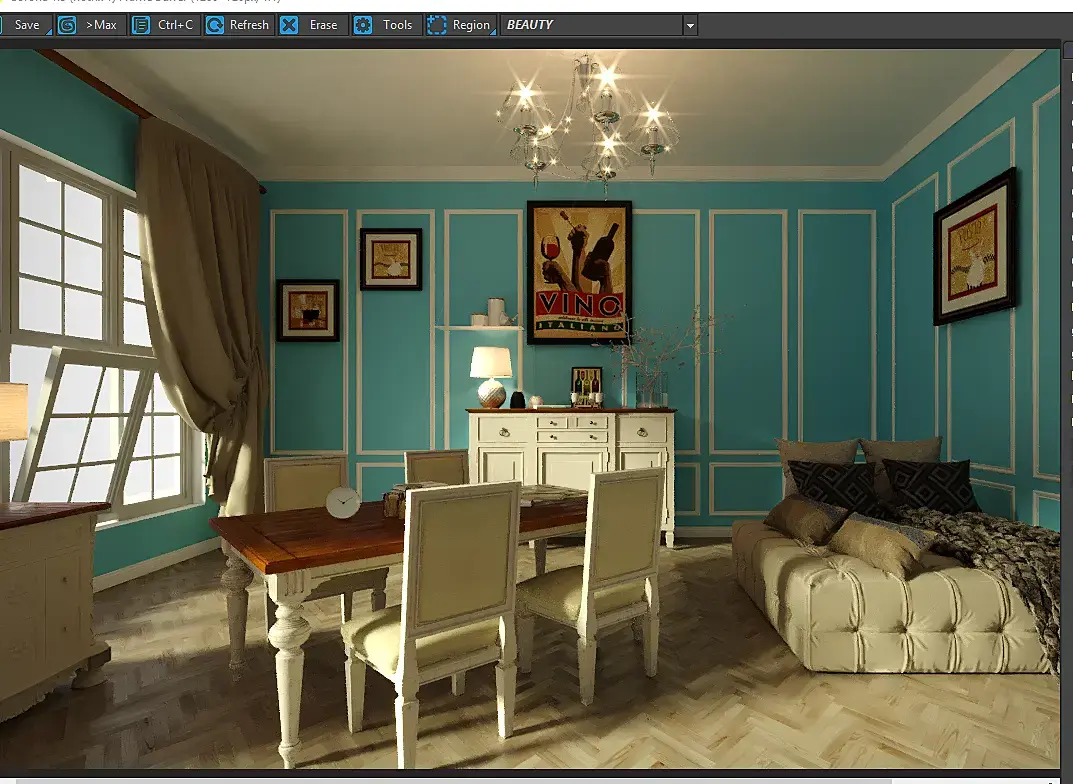Click the Ctrl+C clipboard icon
This screenshot has height=784, width=1073.
141,25
